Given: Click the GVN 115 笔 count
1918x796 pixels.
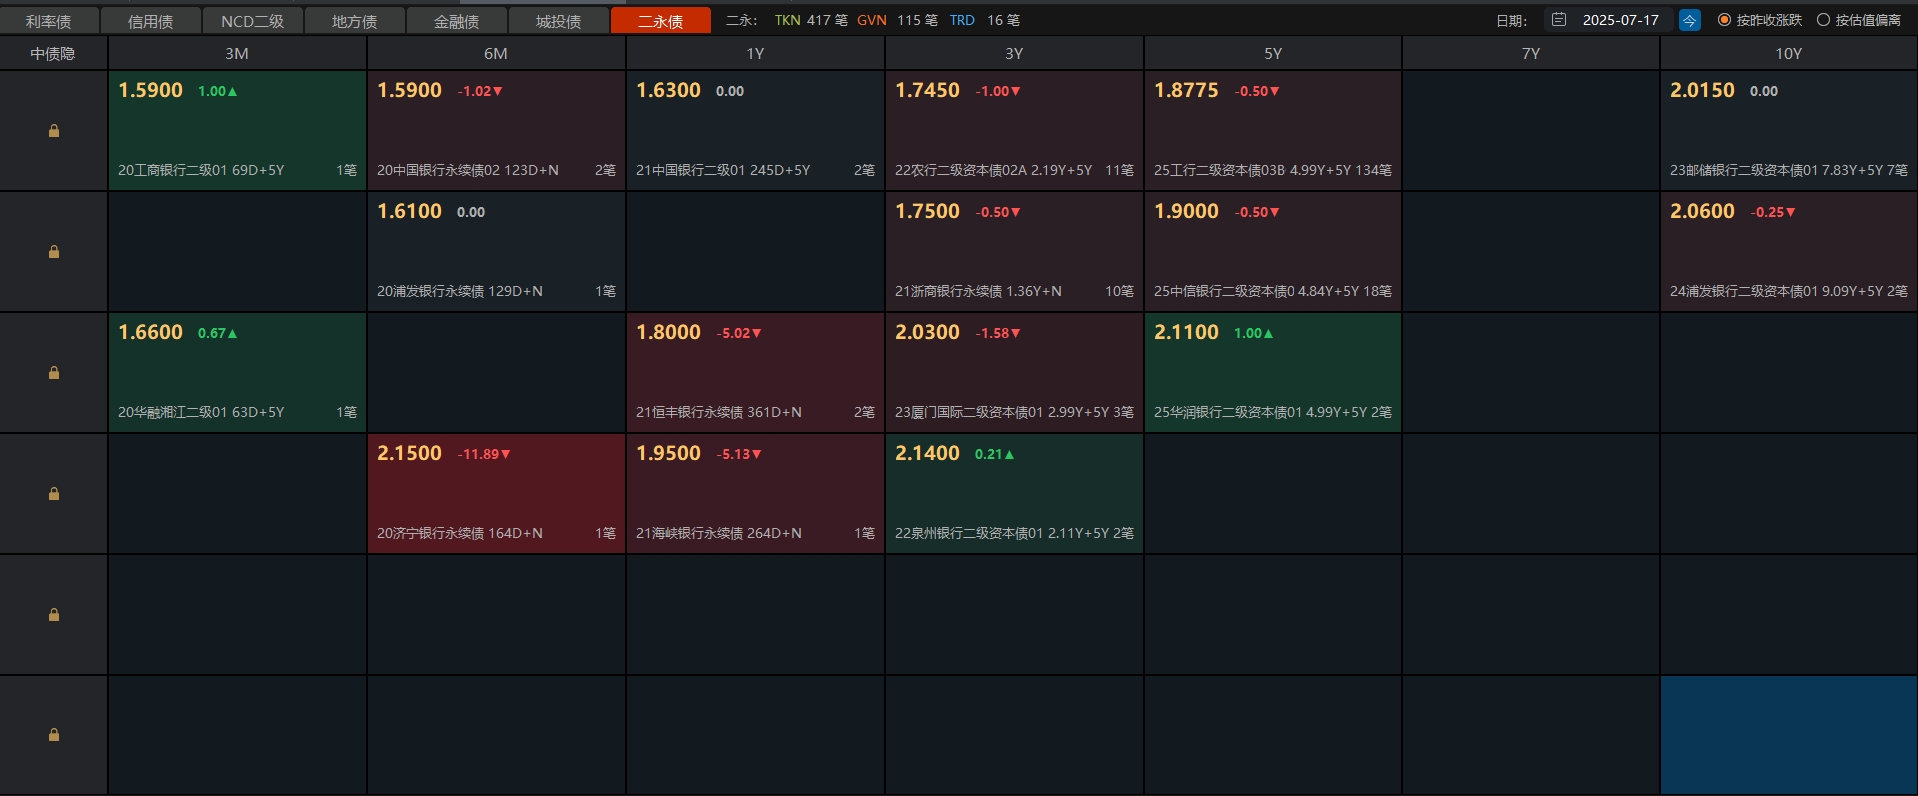Looking at the screenshot, I should (x=897, y=20).
